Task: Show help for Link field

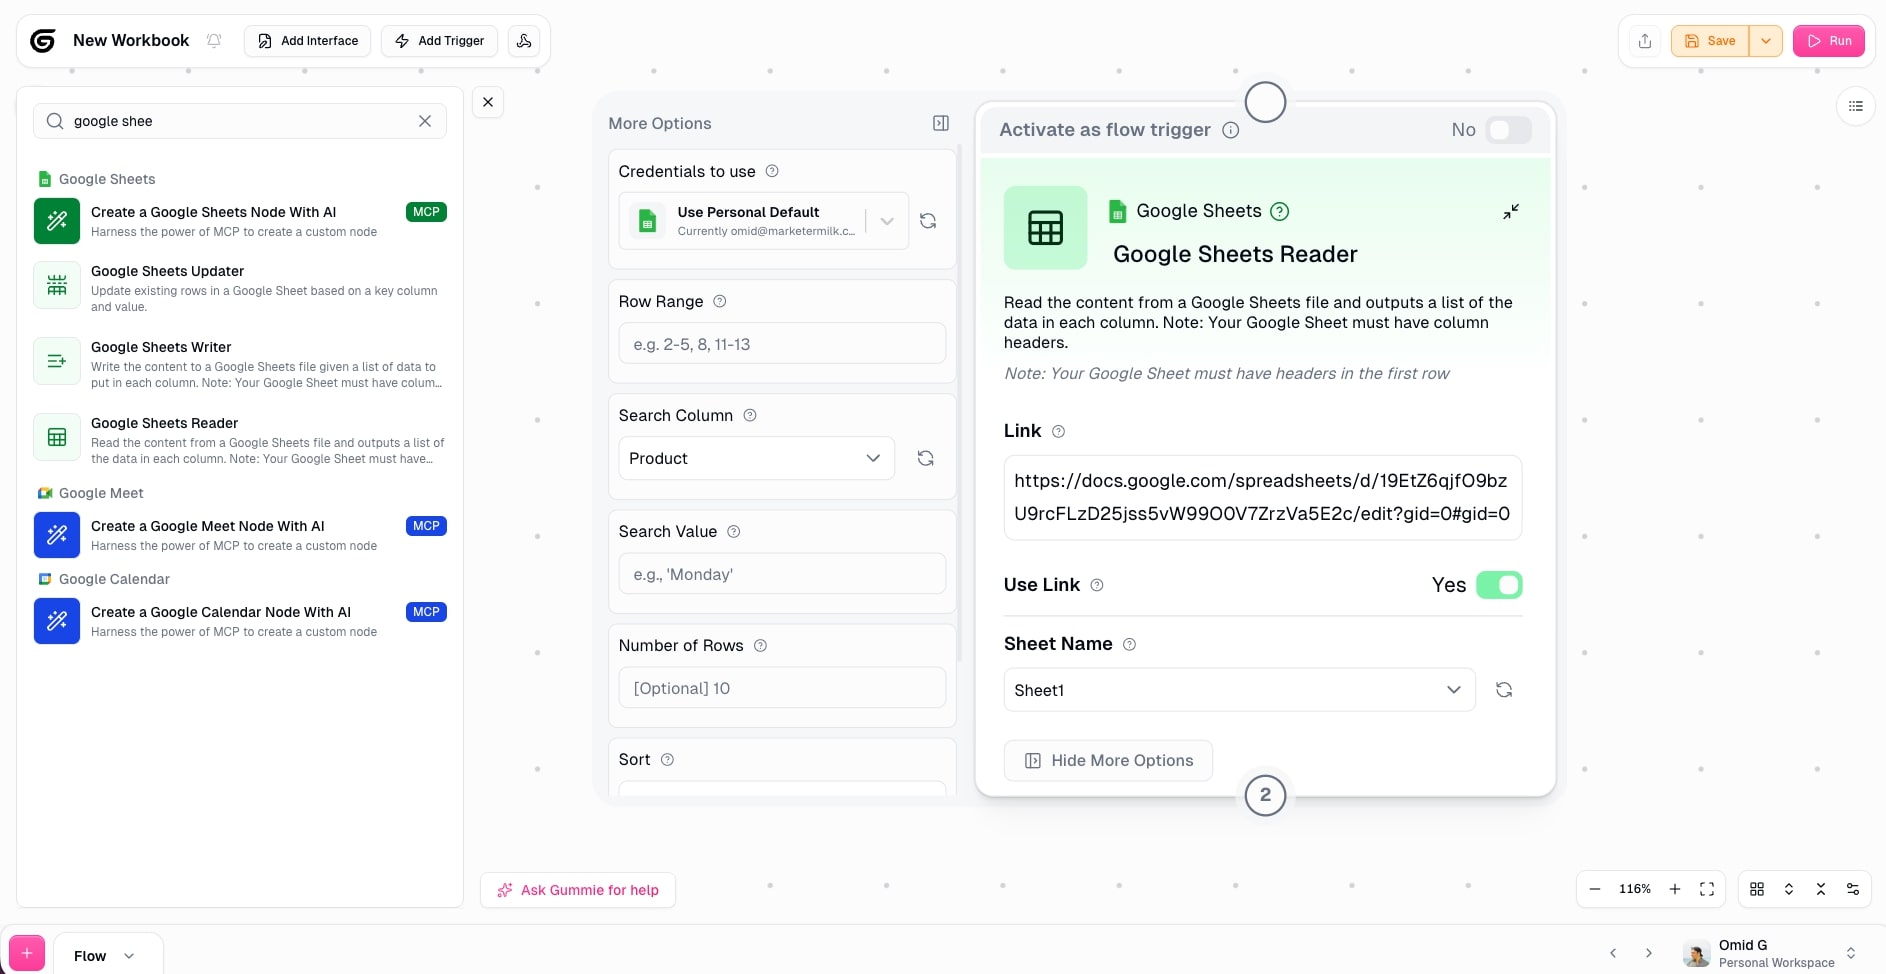Action: click(x=1059, y=431)
